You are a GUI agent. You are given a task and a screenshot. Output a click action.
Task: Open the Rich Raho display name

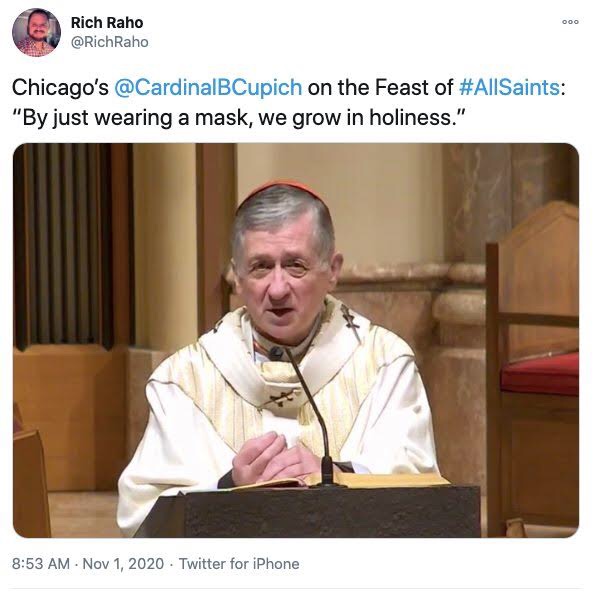point(107,23)
